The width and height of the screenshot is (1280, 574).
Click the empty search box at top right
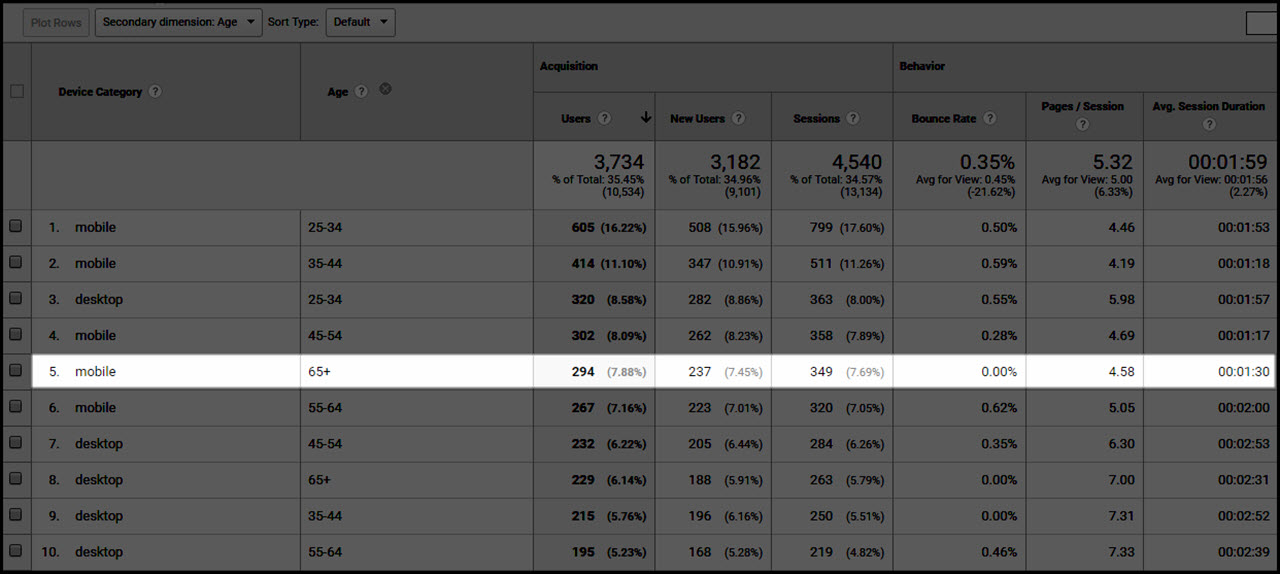point(1262,22)
